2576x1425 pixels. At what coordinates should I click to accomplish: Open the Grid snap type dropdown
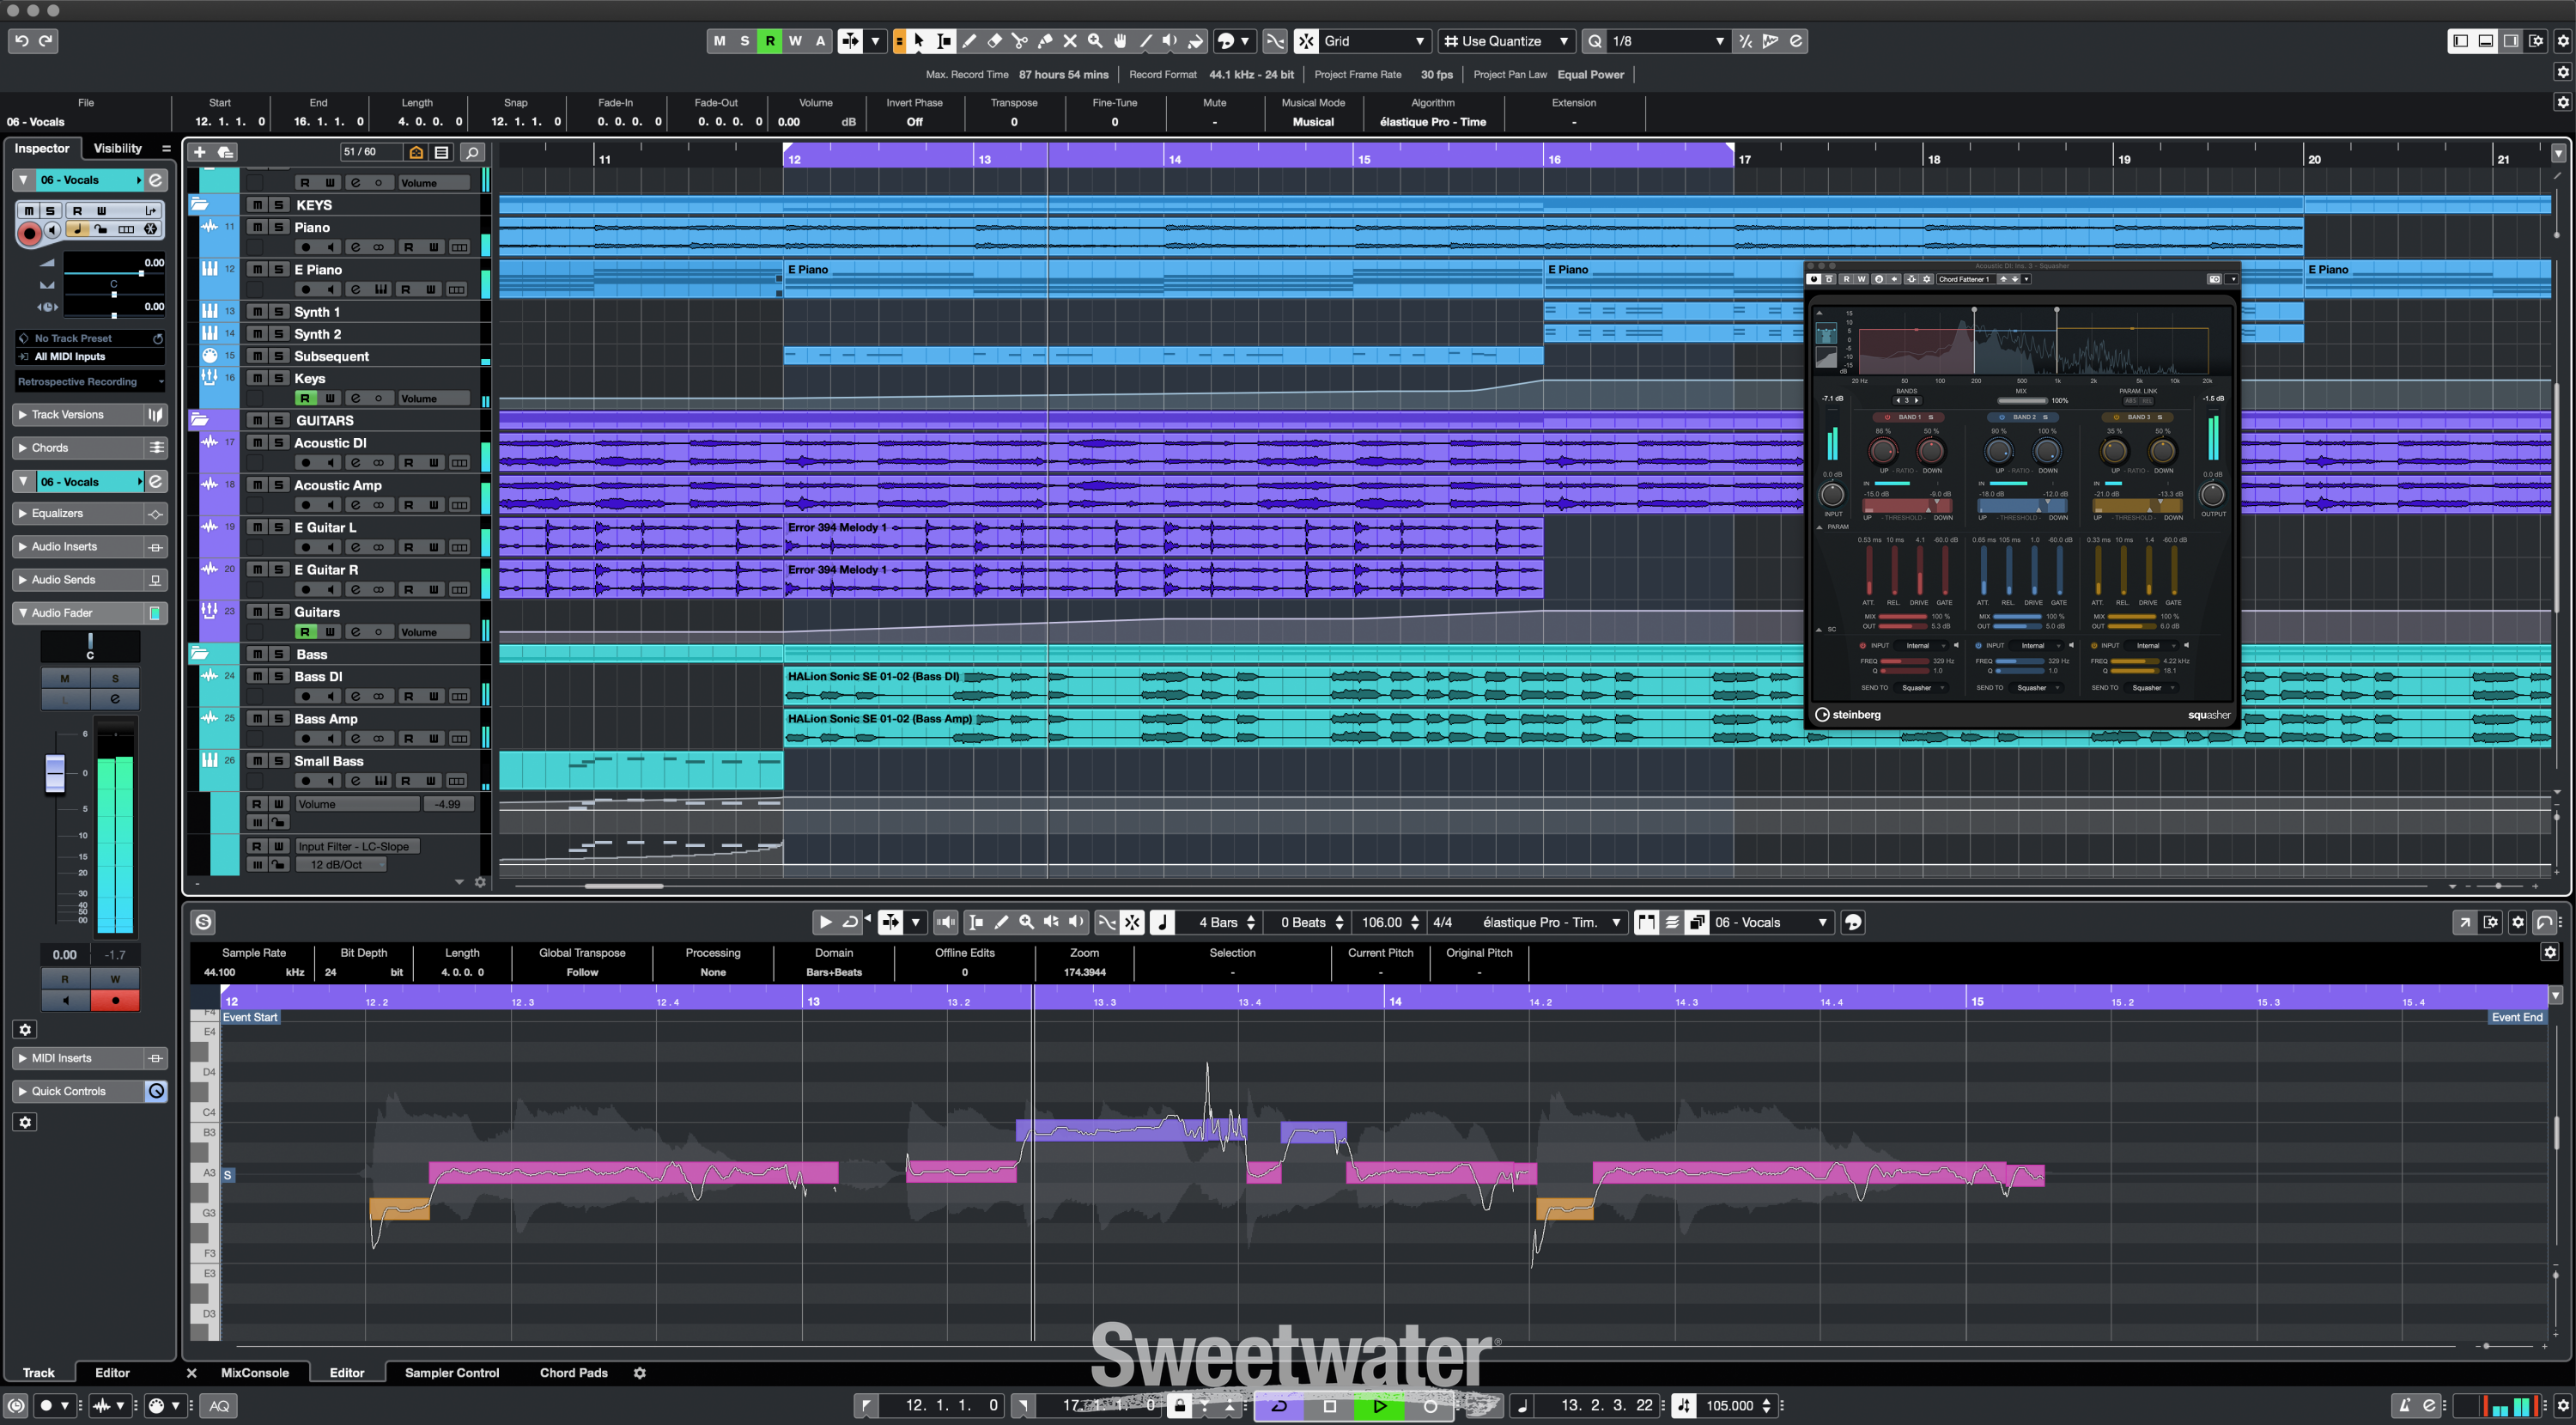(x=1374, y=41)
